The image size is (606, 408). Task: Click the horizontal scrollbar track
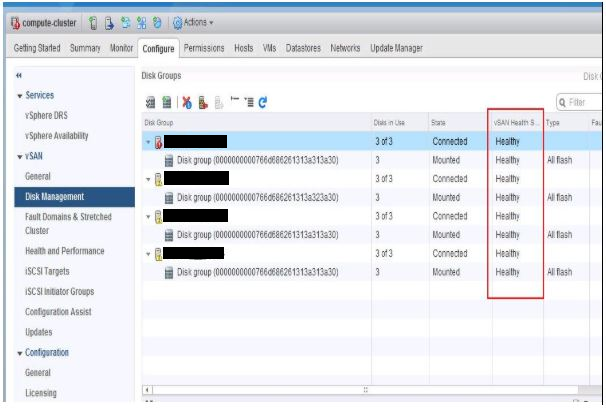(x=365, y=390)
